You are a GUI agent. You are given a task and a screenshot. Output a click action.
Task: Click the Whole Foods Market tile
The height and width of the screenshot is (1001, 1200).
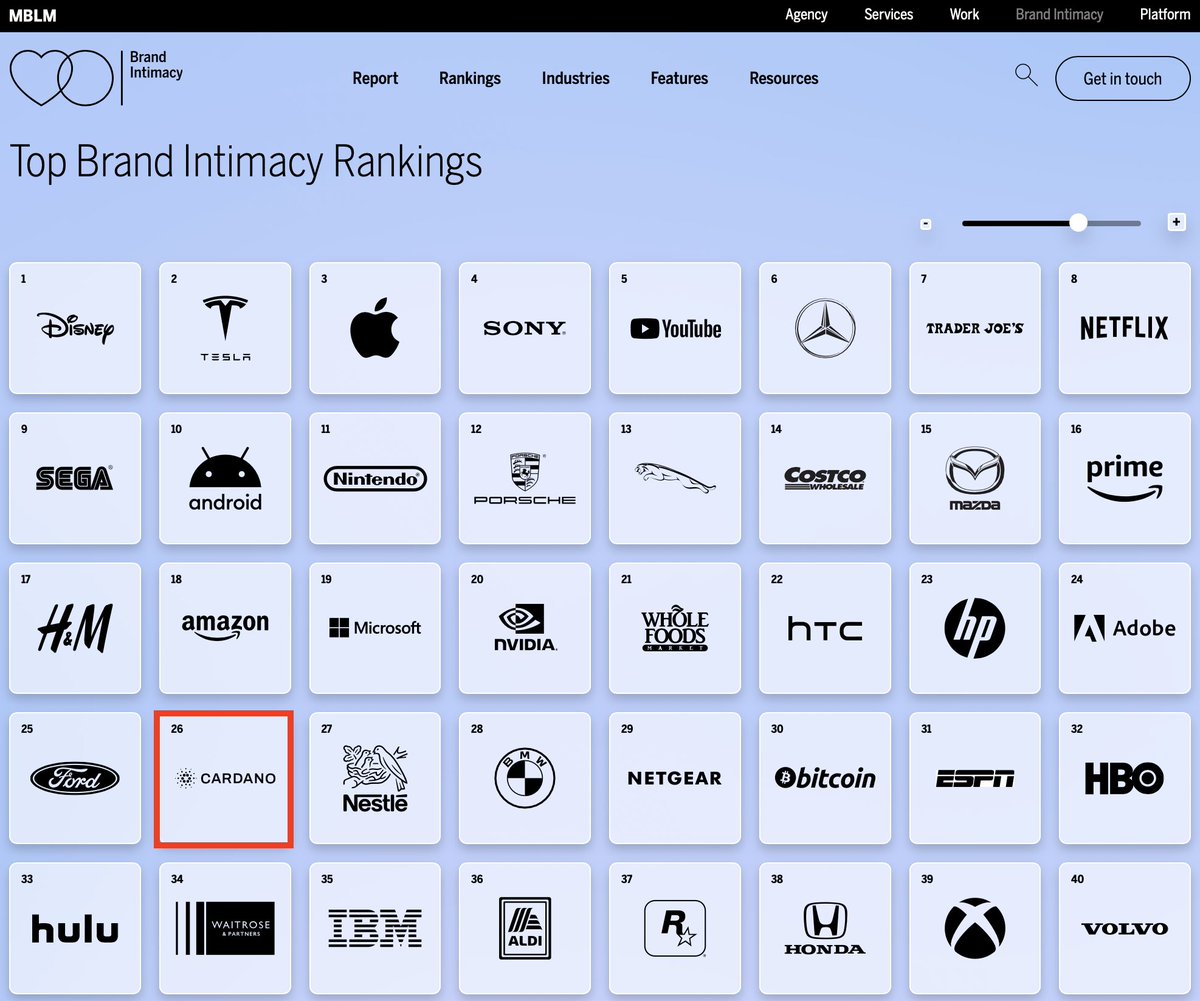pyautogui.click(x=675, y=628)
